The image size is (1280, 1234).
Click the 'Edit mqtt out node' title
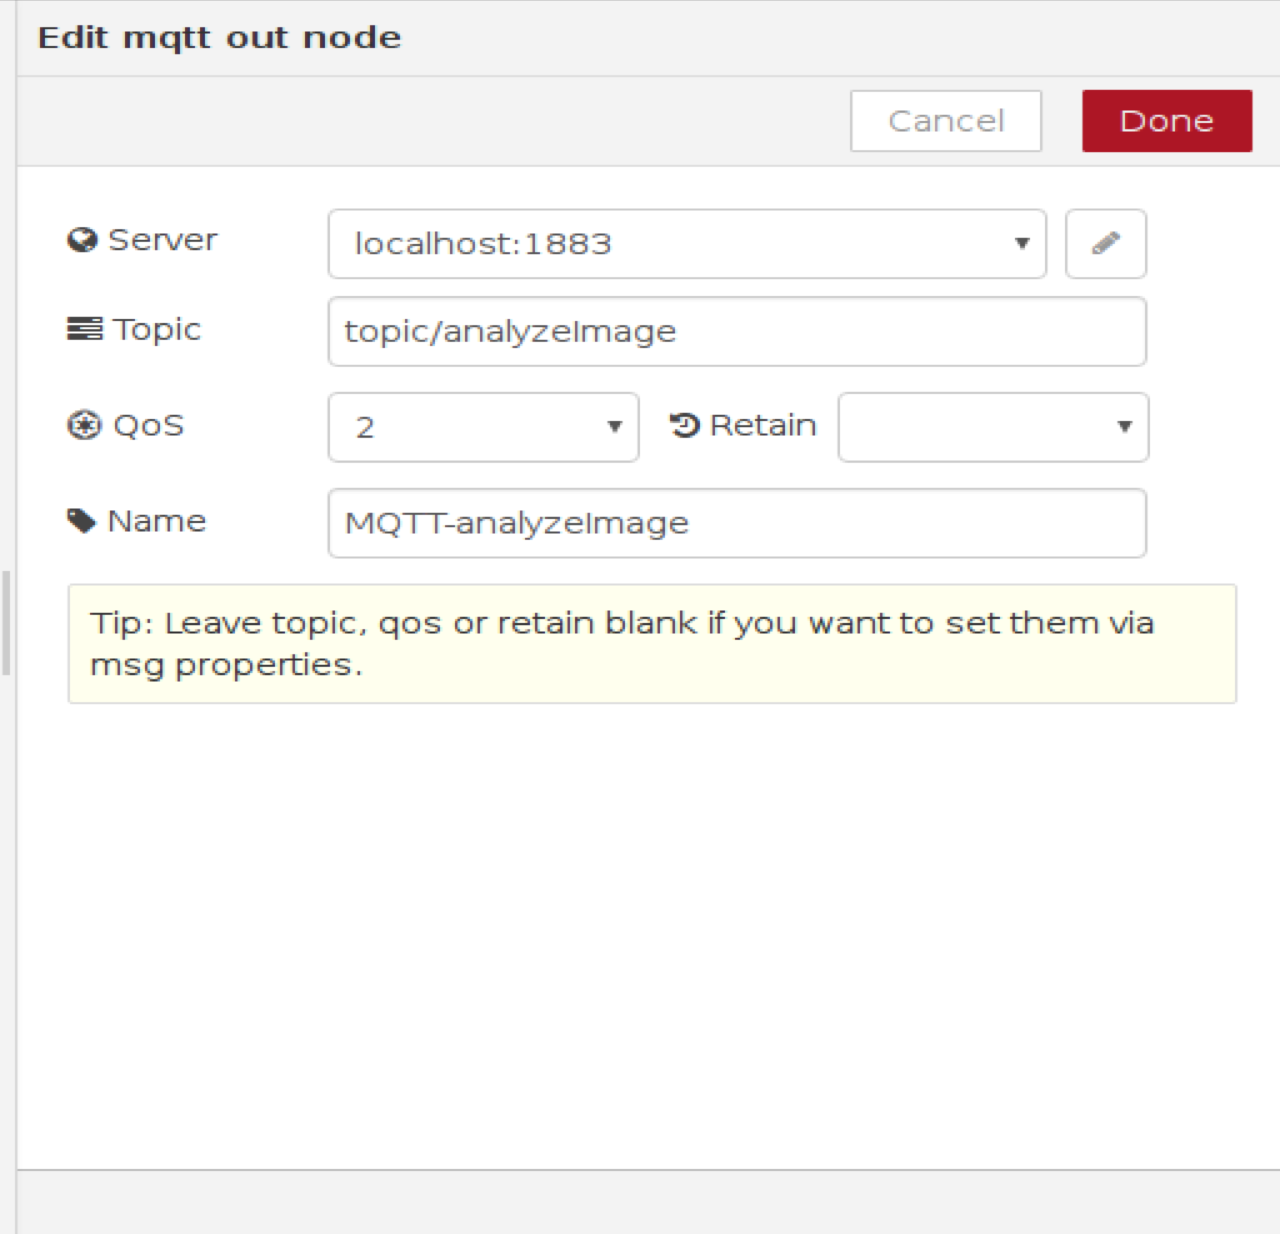pyautogui.click(x=219, y=38)
